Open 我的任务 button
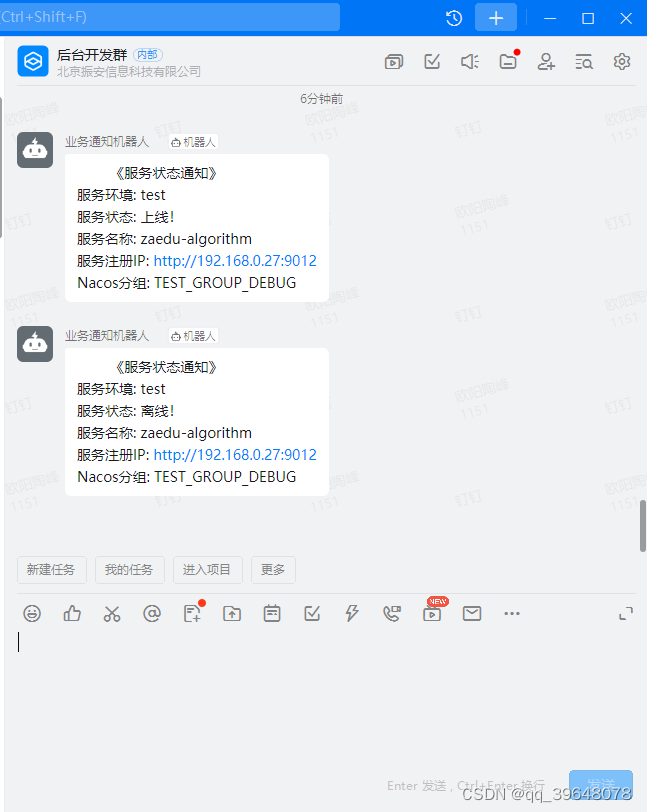647x812 pixels. [130, 570]
